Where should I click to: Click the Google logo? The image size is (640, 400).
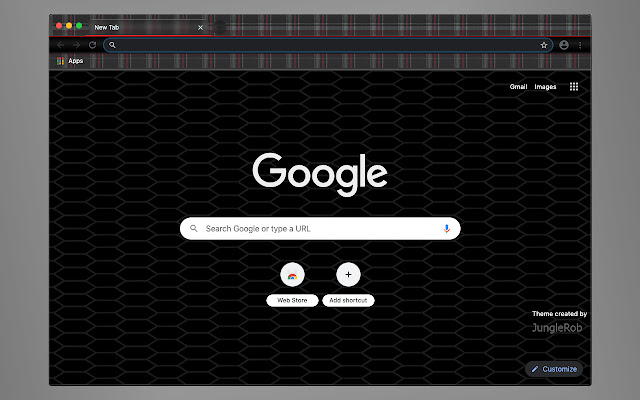pyautogui.click(x=320, y=174)
